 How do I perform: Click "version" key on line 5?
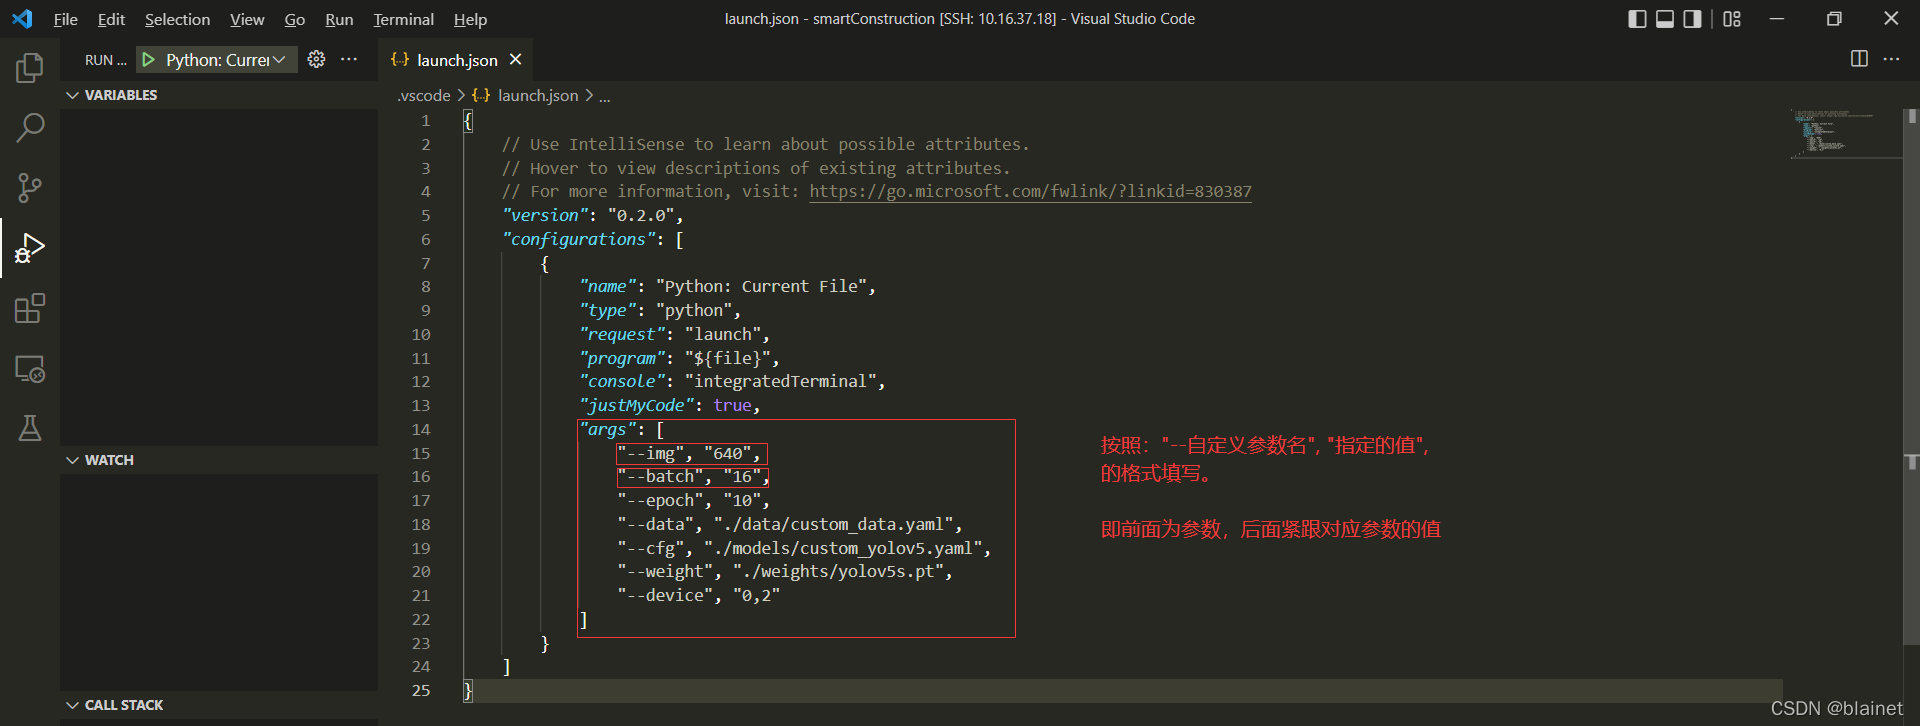click(x=545, y=215)
